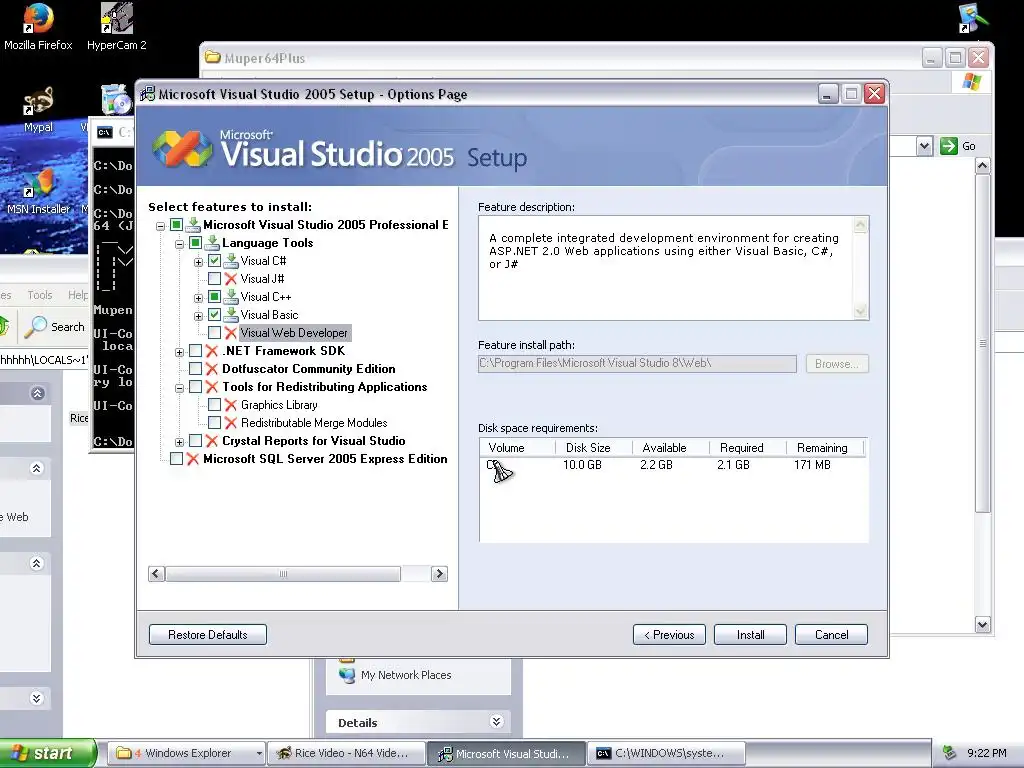
Task: Click the install icon beside Language Tools
Action: click(x=212, y=243)
